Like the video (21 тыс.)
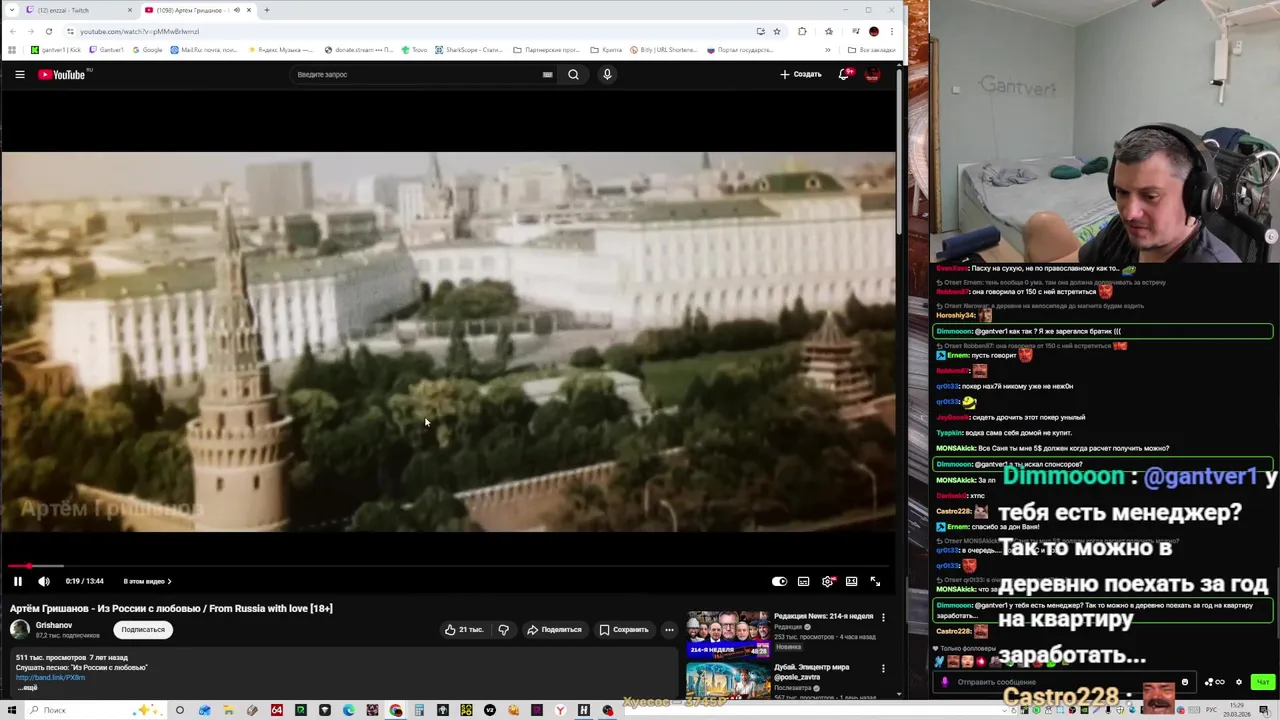Screen dimensions: 1280x720 [x=464, y=629]
